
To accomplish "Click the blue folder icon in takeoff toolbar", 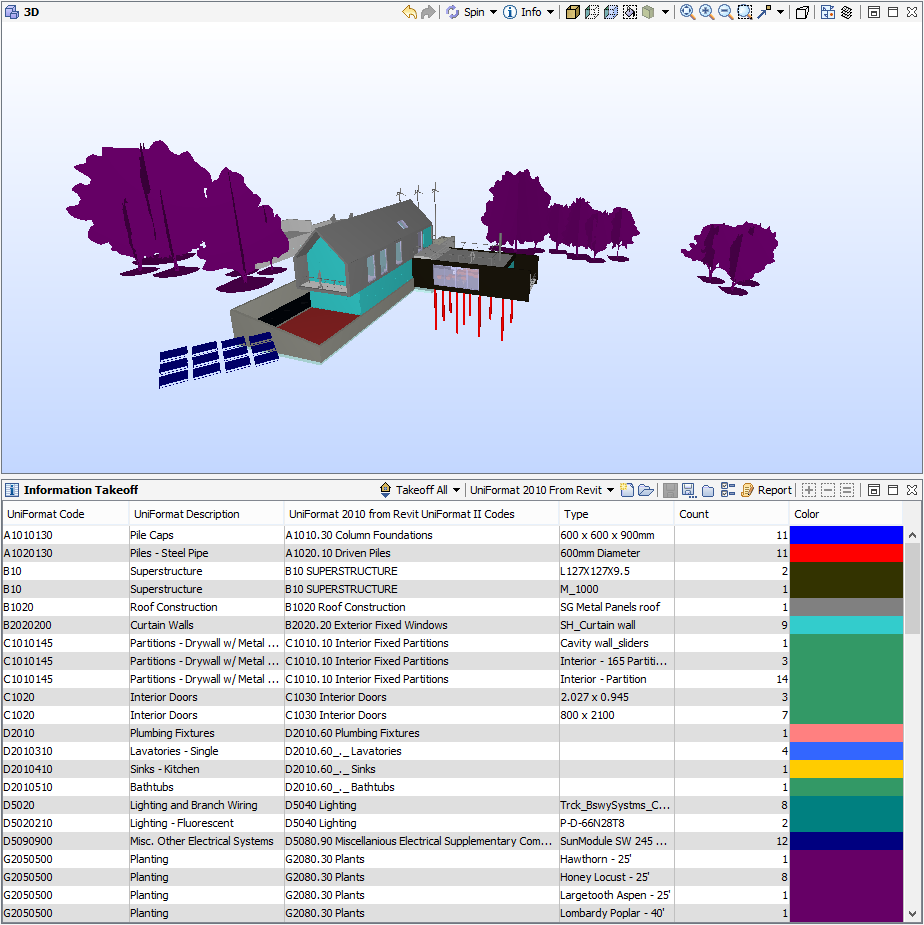I will tap(708, 490).
